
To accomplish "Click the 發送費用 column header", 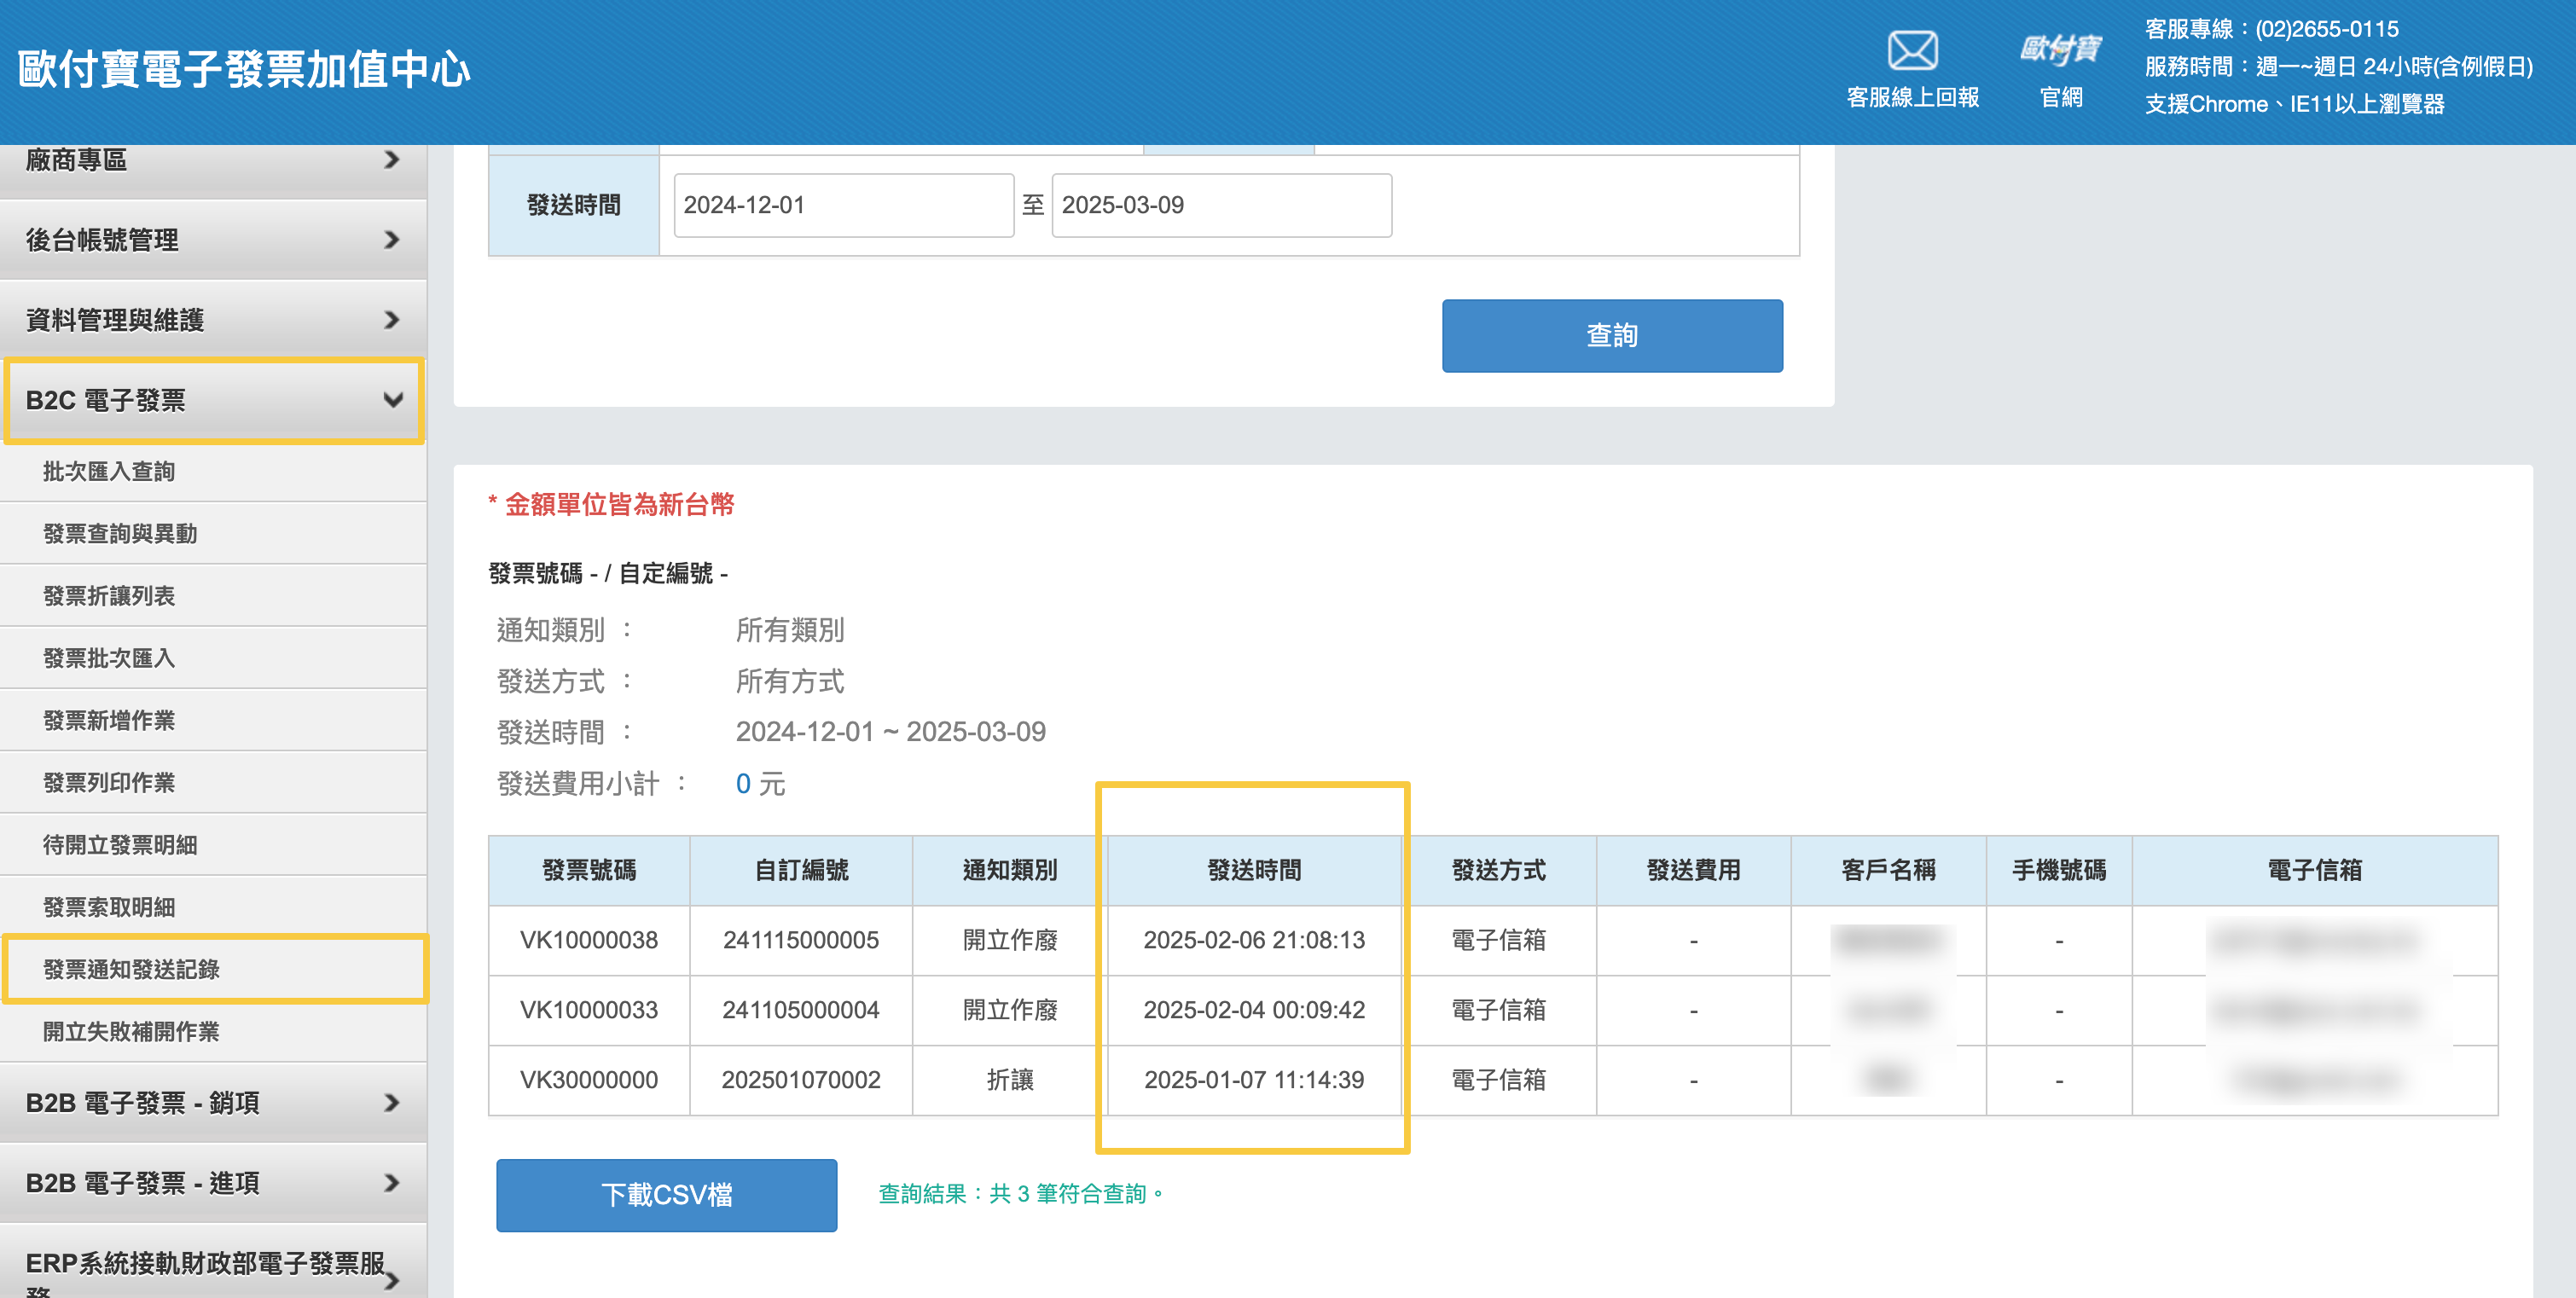I will click(x=1693, y=870).
